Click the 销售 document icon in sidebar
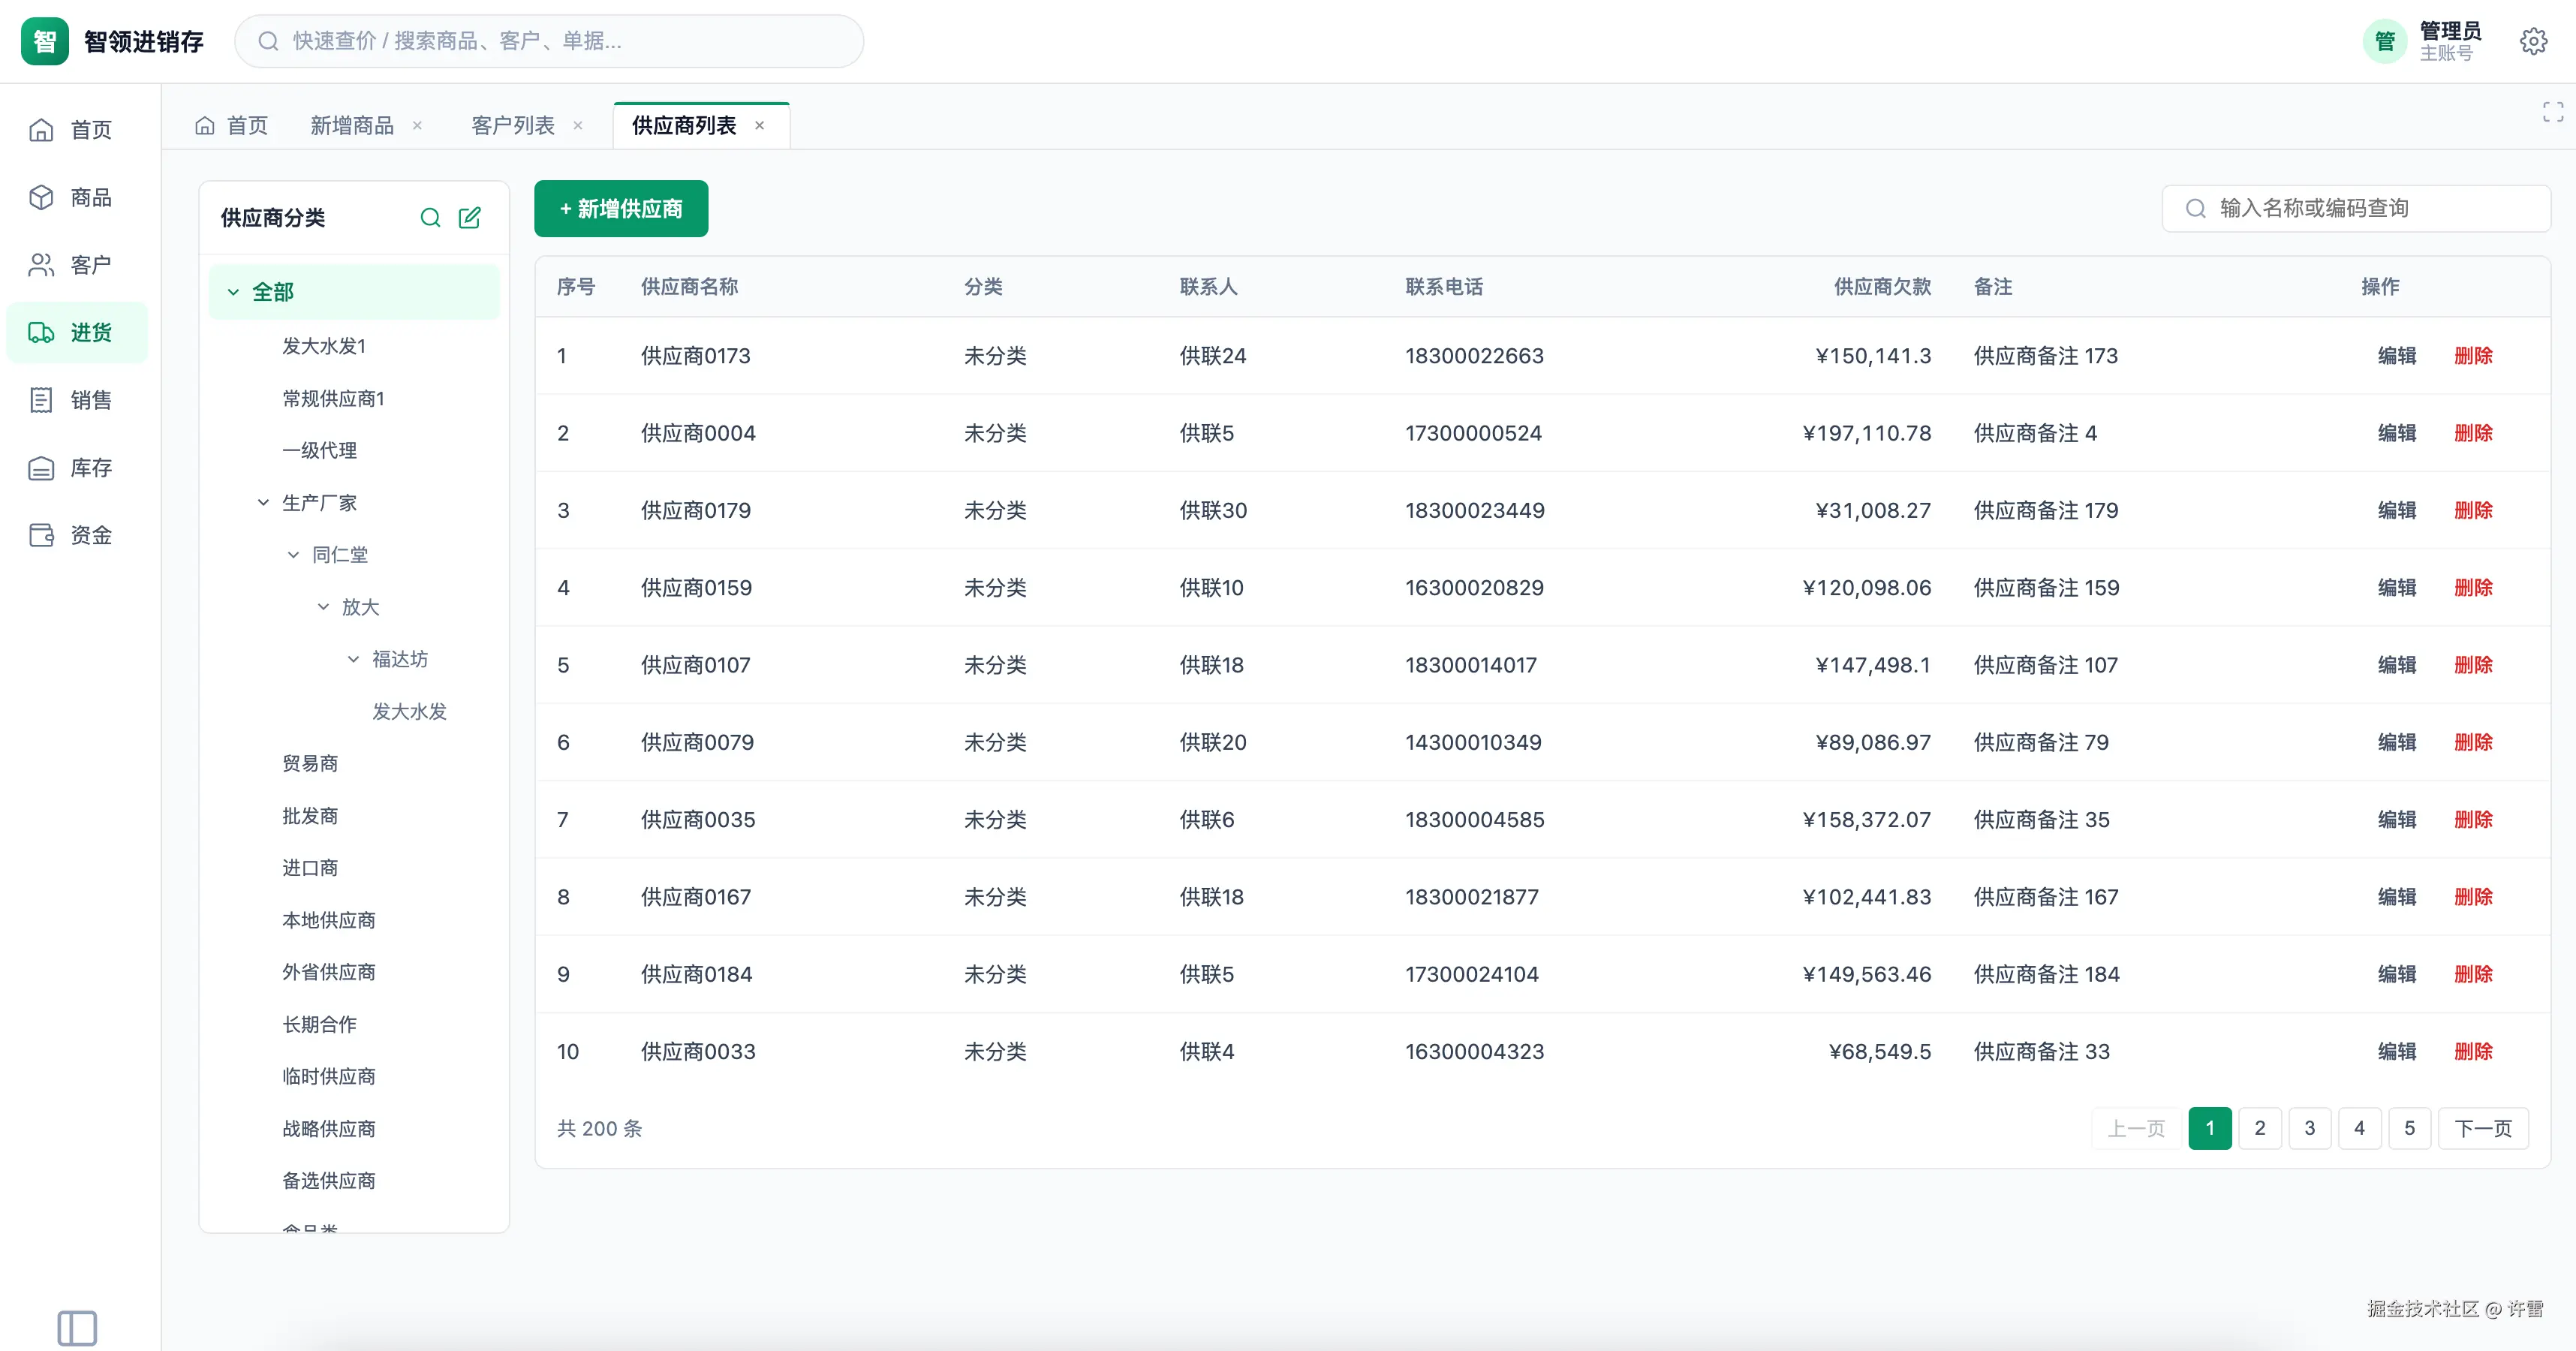The height and width of the screenshot is (1351, 2576). [x=41, y=400]
